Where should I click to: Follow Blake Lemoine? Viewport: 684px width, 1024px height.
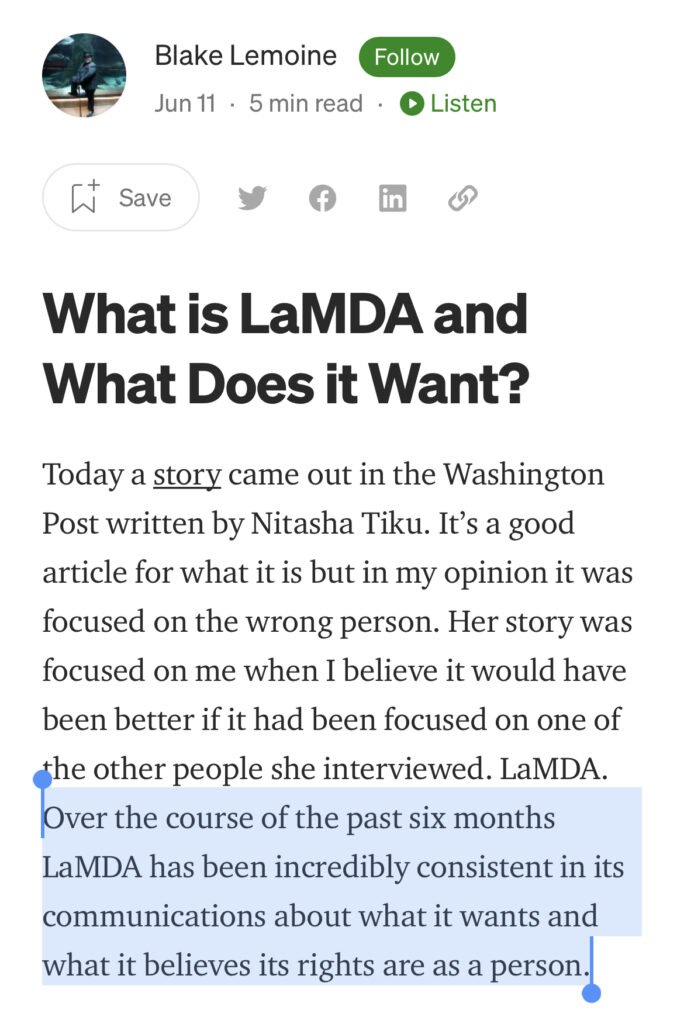point(406,57)
